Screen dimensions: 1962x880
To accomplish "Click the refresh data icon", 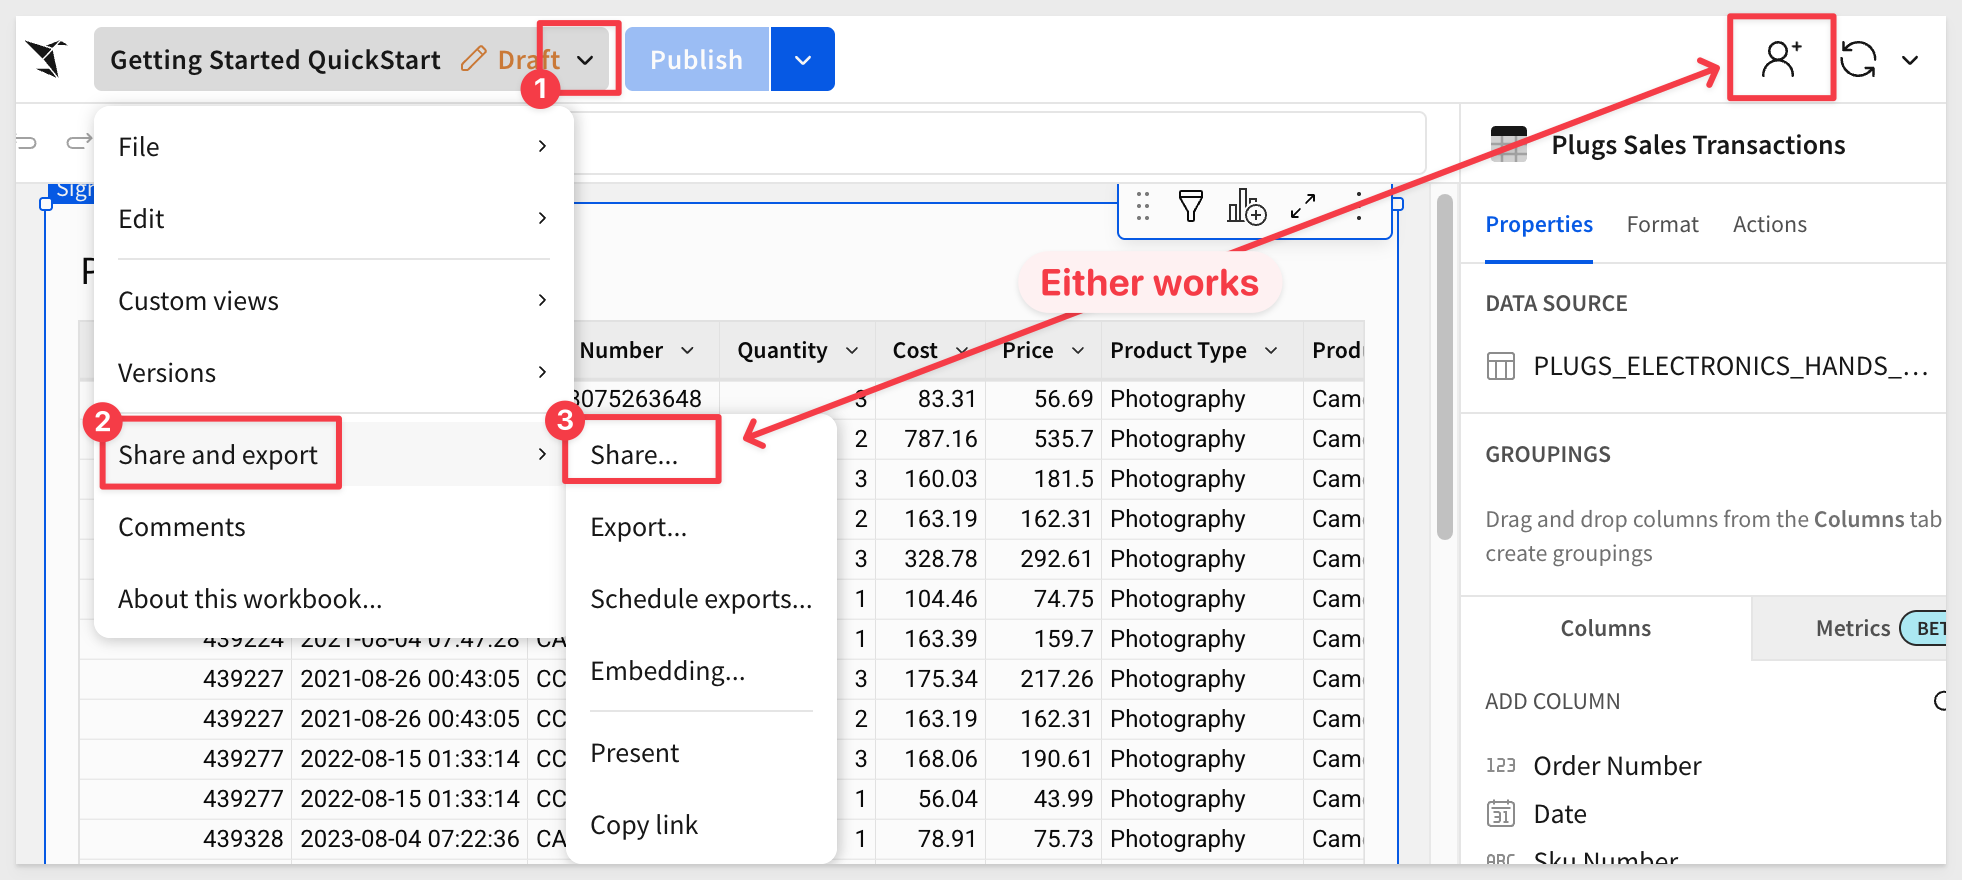I will click(x=1859, y=59).
